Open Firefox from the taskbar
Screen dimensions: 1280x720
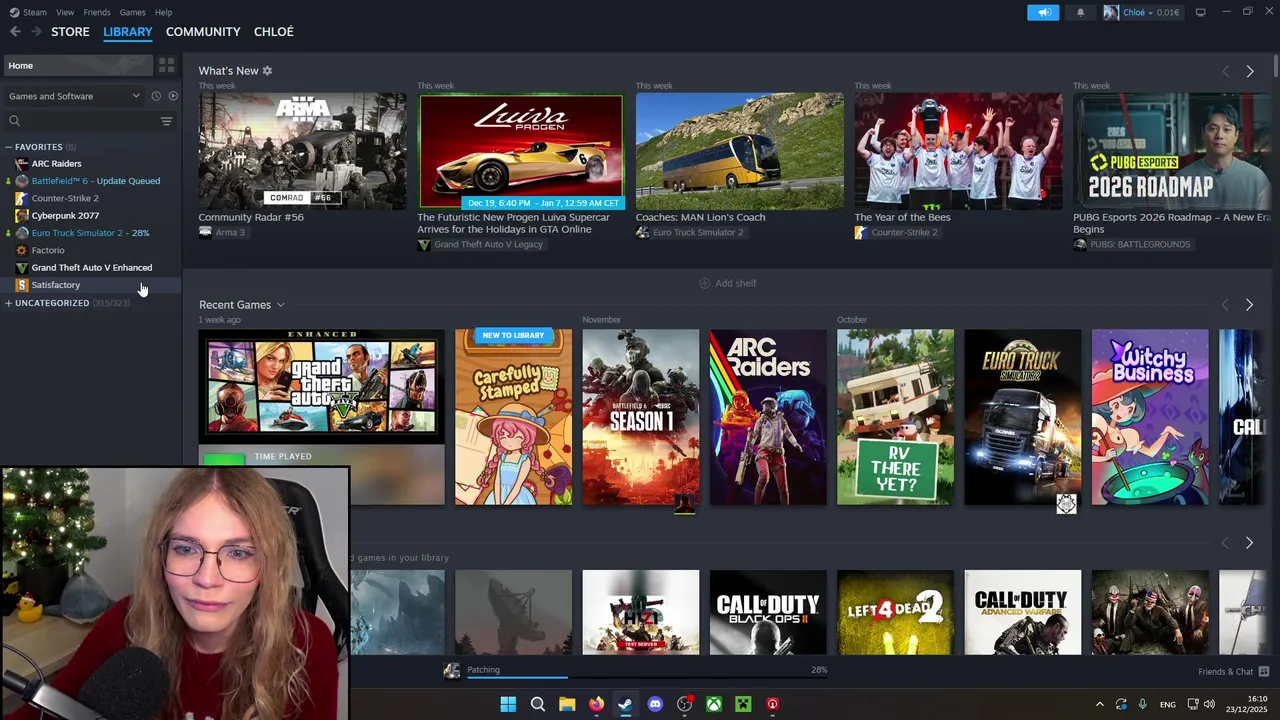tap(596, 704)
